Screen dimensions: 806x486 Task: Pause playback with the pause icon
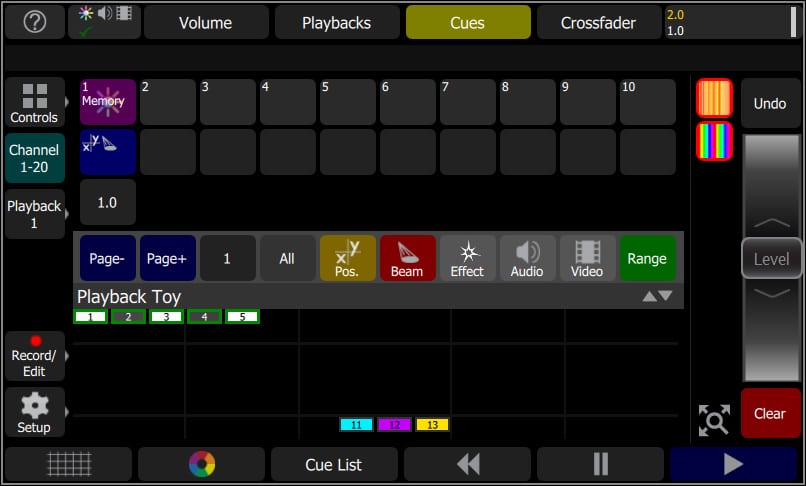click(600, 464)
